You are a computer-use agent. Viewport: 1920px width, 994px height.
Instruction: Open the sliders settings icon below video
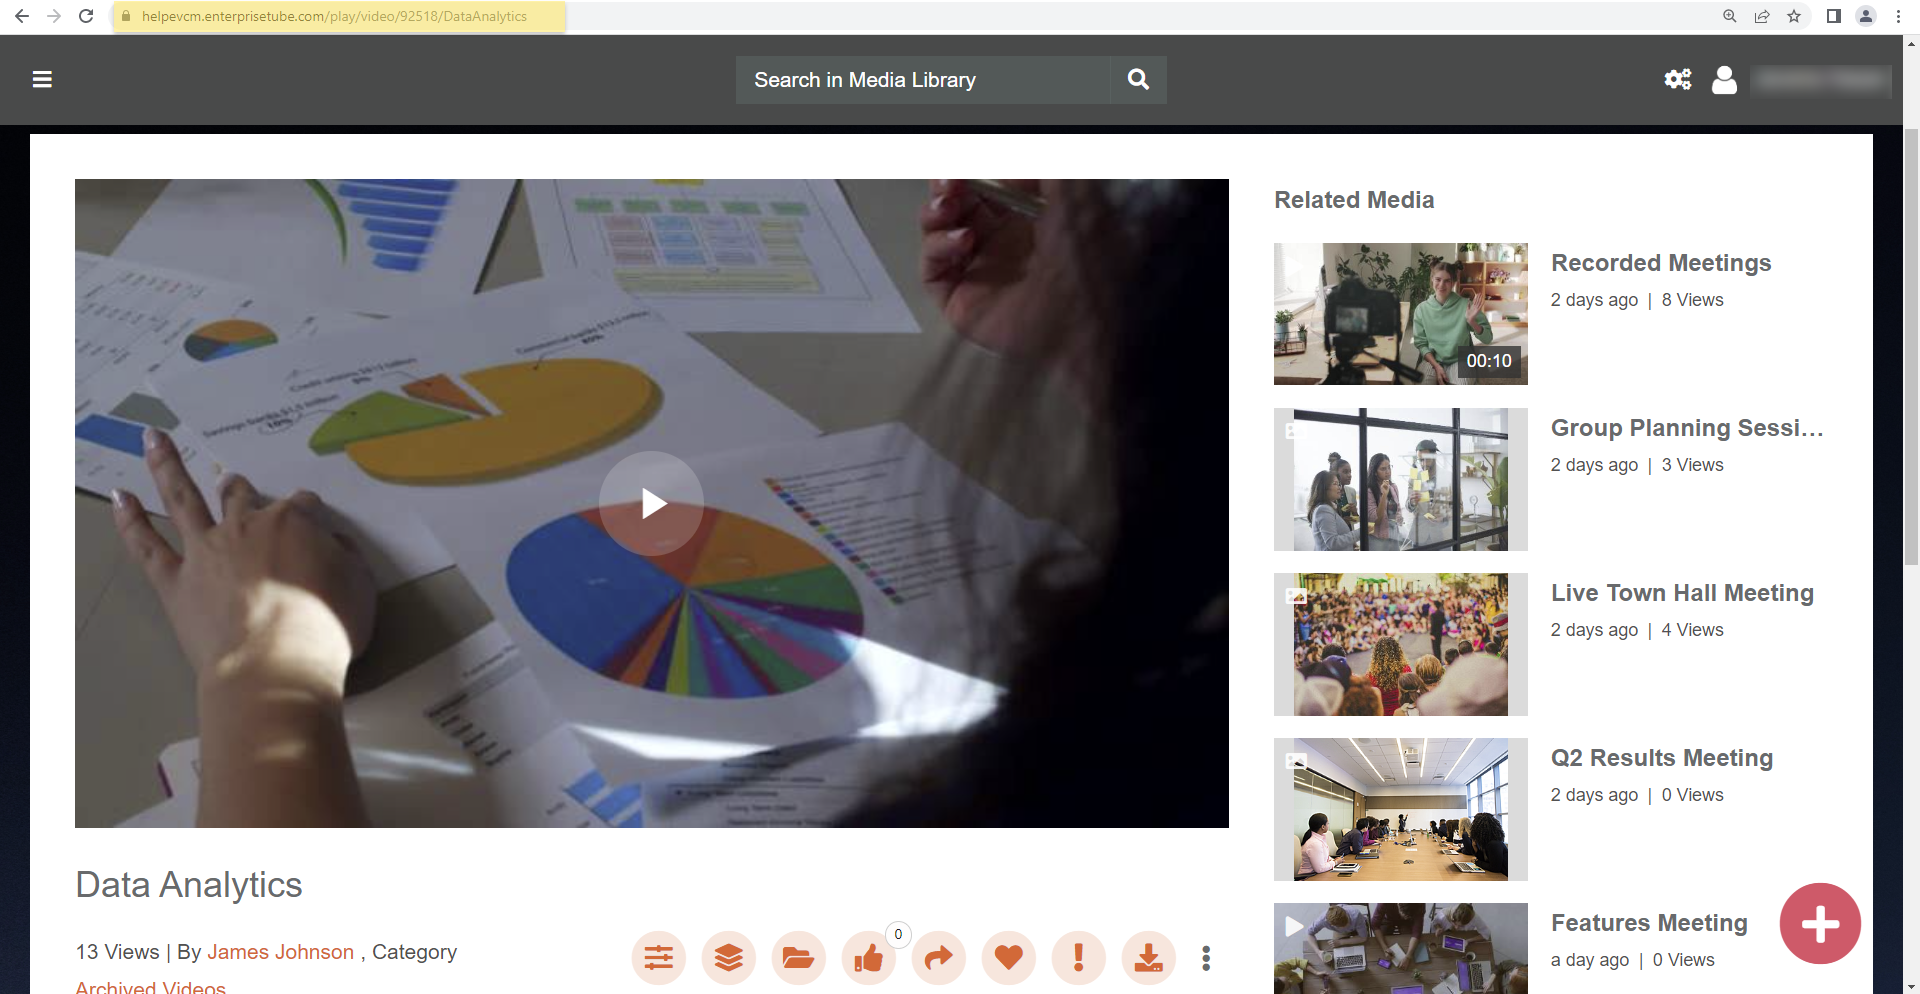coord(658,958)
